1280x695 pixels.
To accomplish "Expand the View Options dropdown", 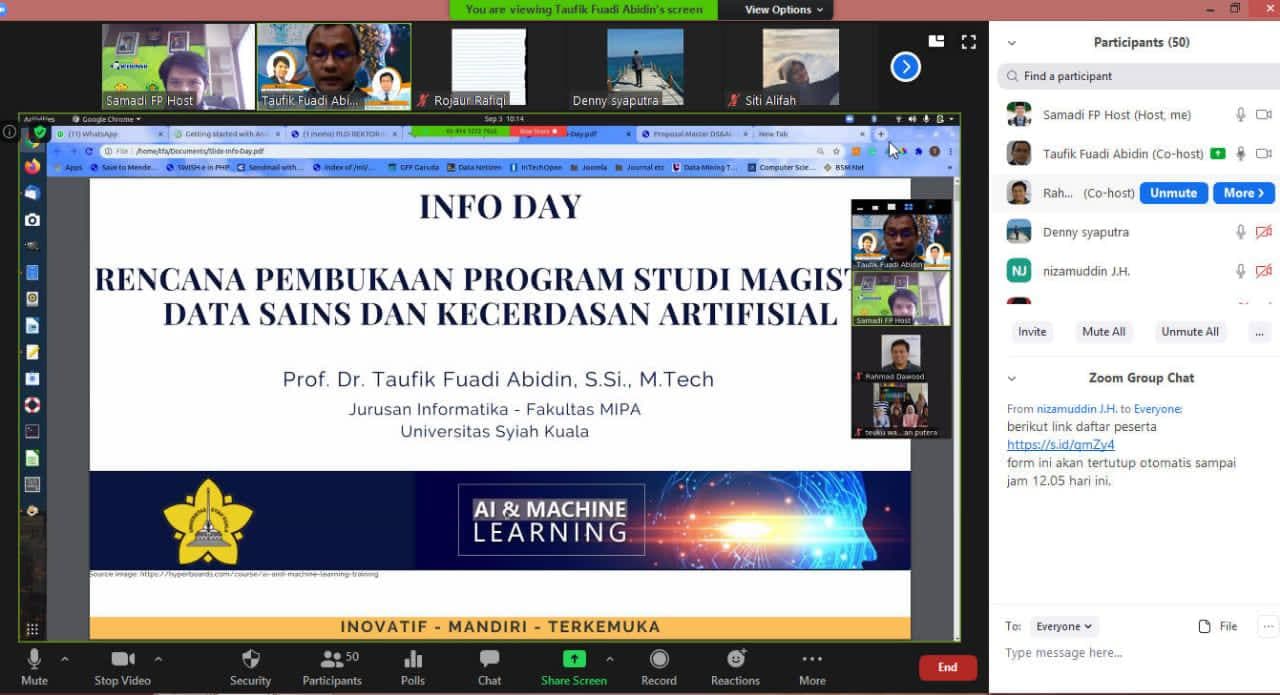I will coord(784,10).
